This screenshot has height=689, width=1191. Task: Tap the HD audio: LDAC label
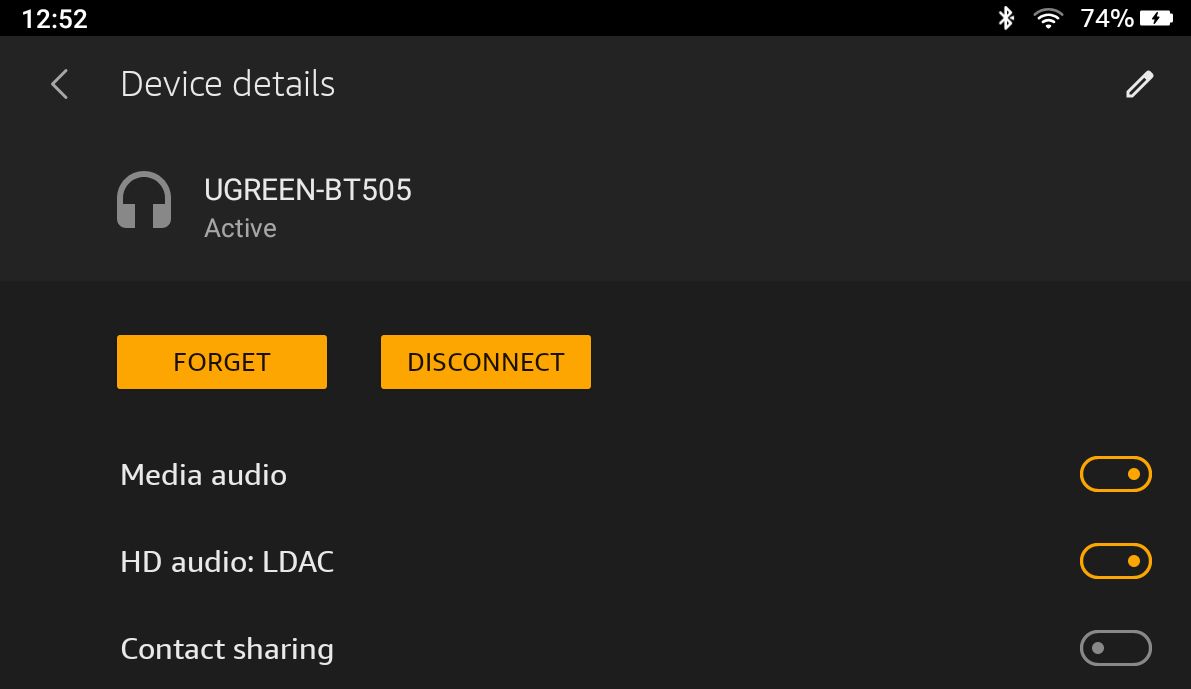click(227, 561)
